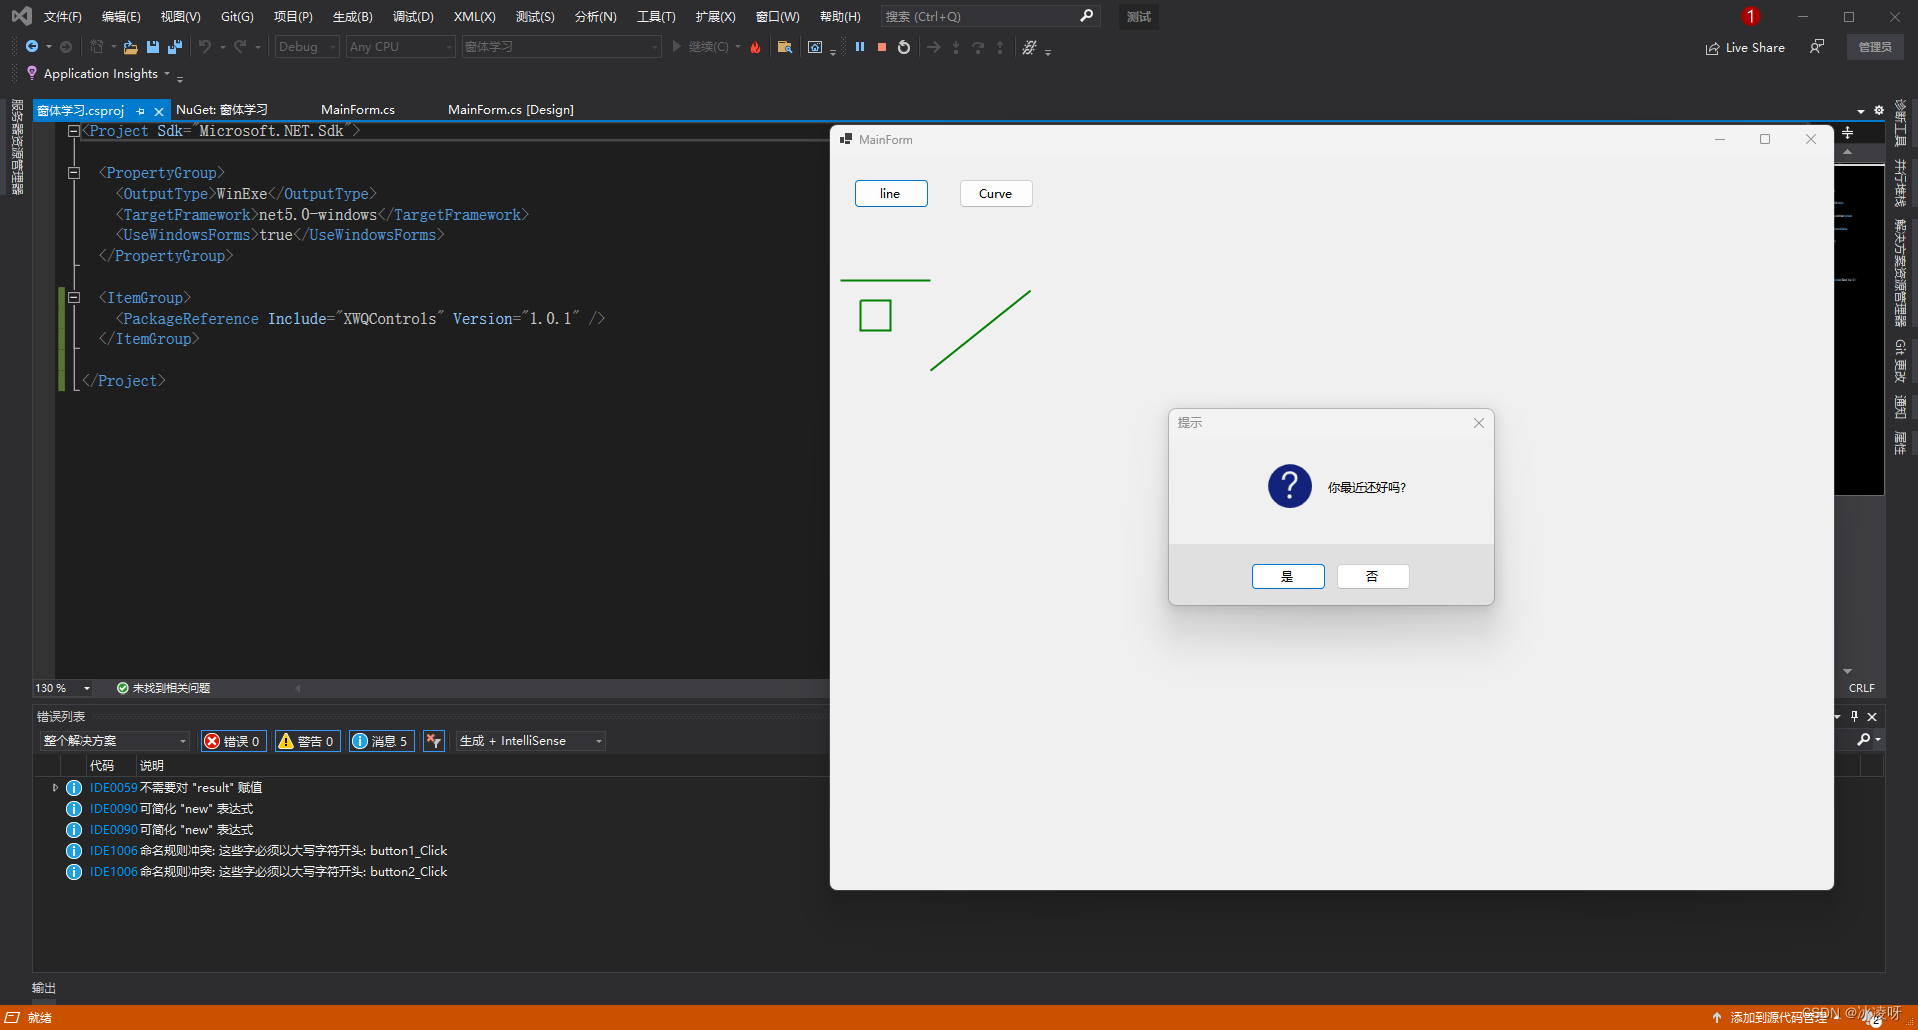This screenshot has height=1030, width=1918.
Task: Click the Restart debugging icon
Action: (x=903, y=47)
